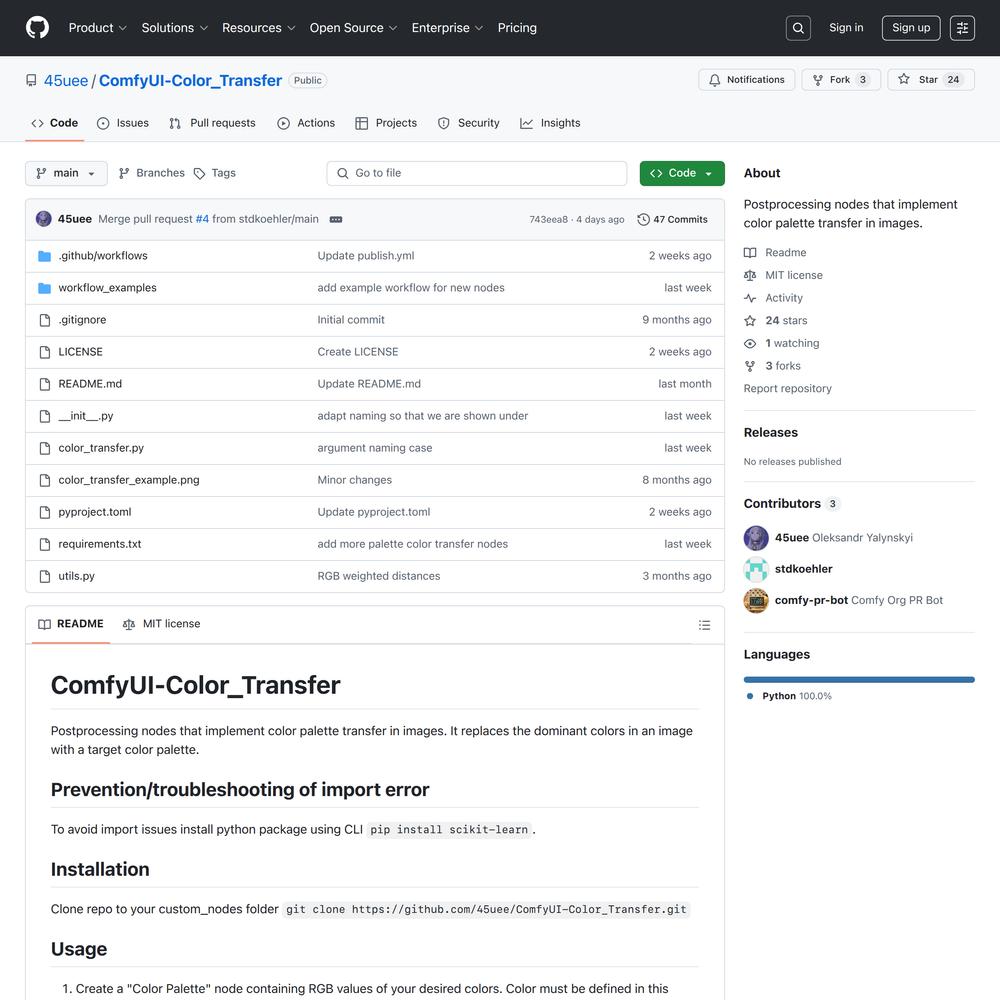Viewport: 1000px width, 1000px height.
Task: Open the __init__.py file
Action: [x=86, y=416]
